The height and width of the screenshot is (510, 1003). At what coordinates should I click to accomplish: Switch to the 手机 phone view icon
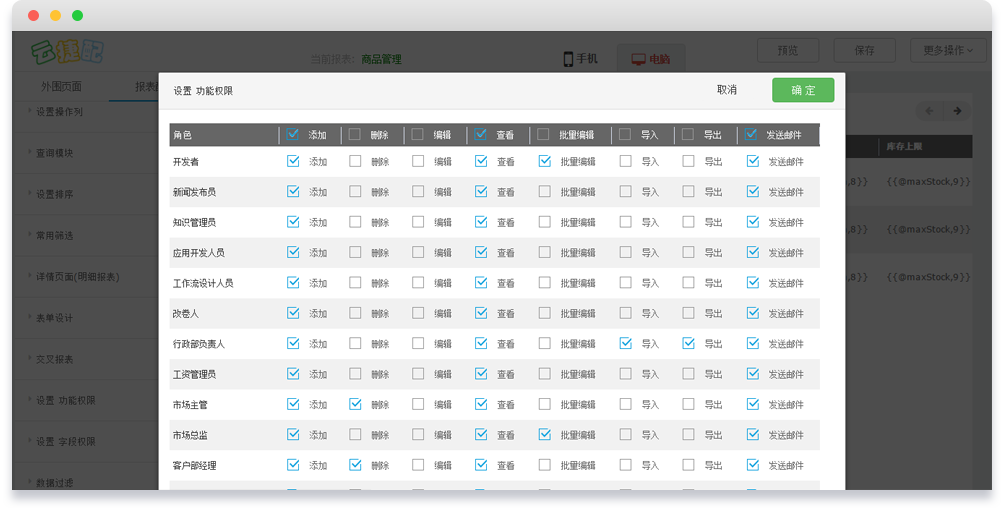[x=569, y=59]
